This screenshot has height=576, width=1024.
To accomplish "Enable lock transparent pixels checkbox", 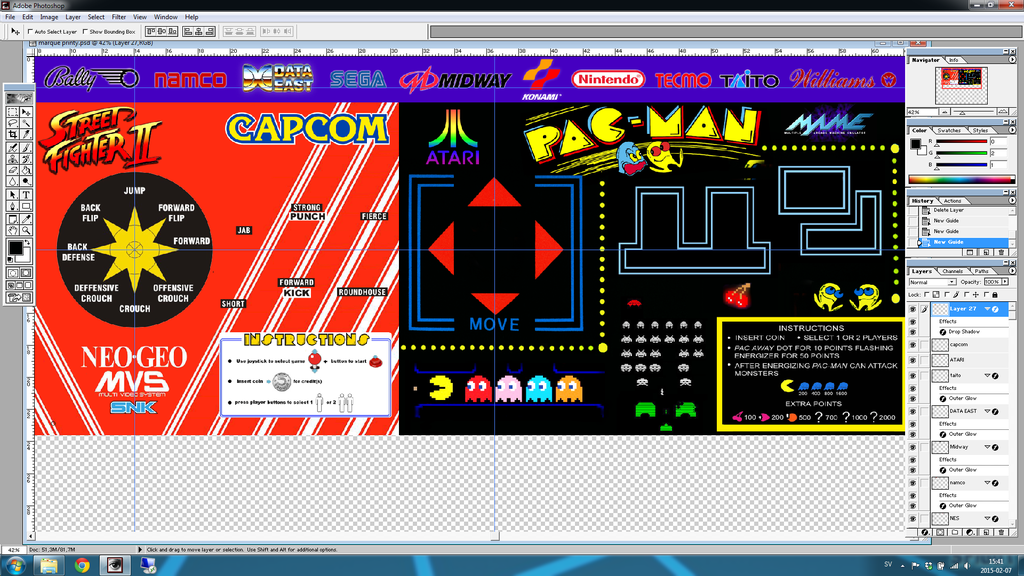I will click(927, 295).
